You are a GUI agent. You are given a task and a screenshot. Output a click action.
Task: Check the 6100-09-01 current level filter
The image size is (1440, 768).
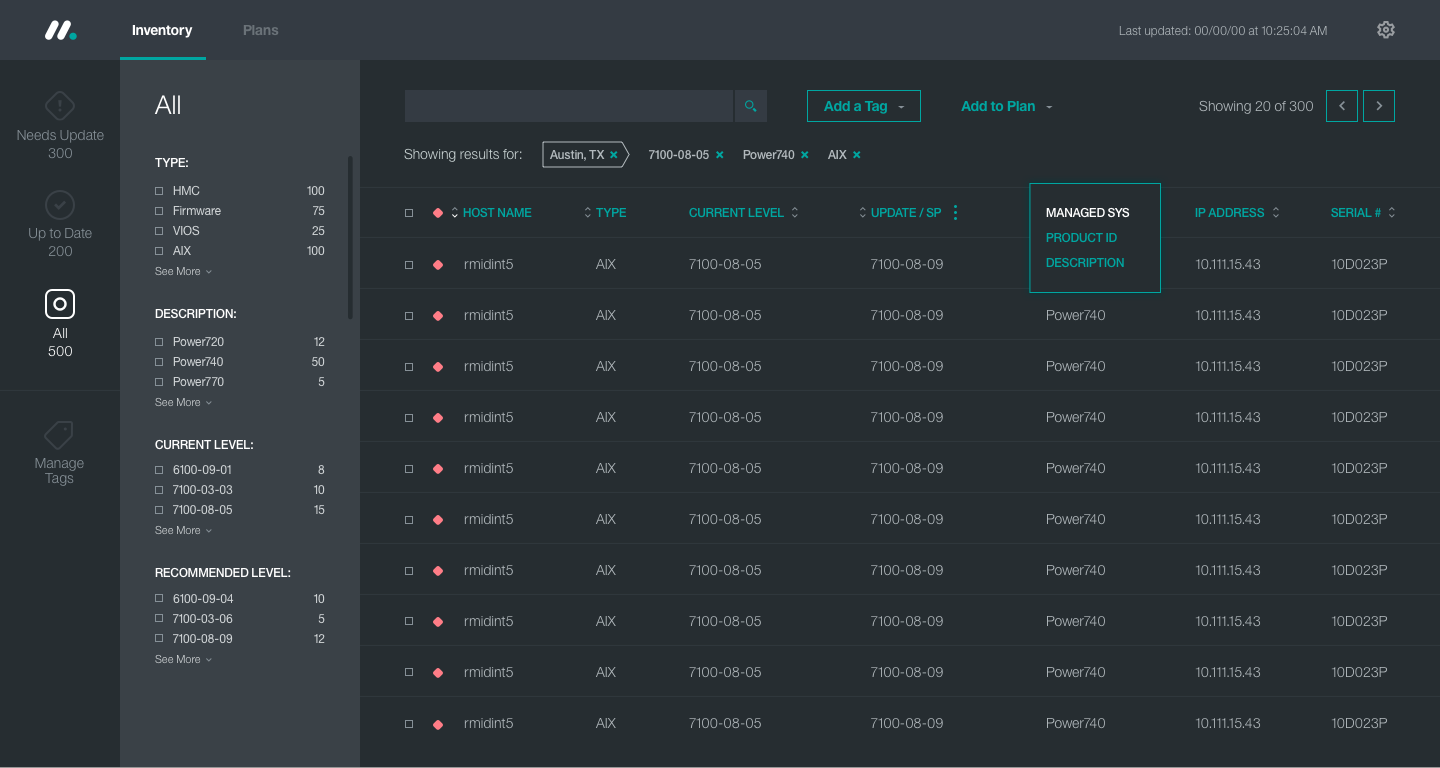click(x=159, y=470)
